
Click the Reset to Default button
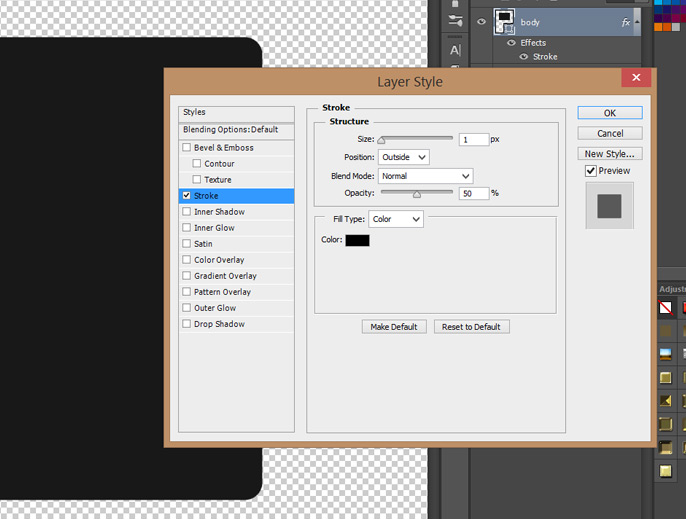(472, 327)
